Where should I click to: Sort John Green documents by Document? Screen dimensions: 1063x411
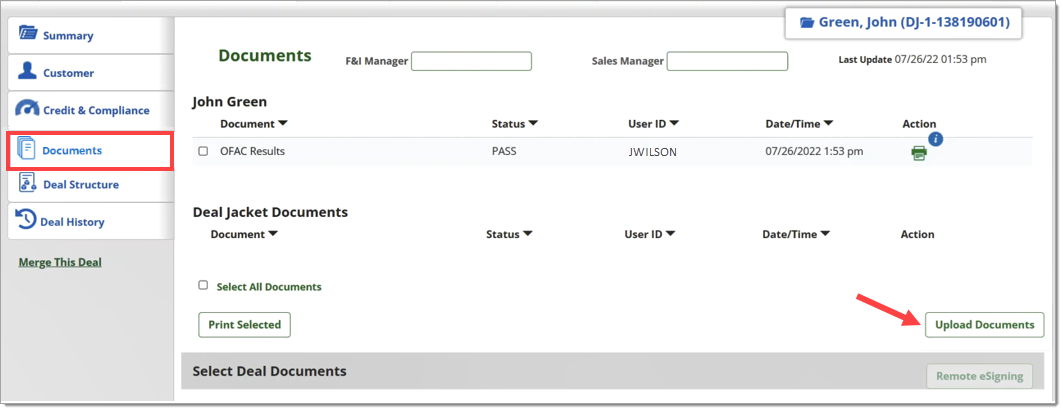point(254,123)
